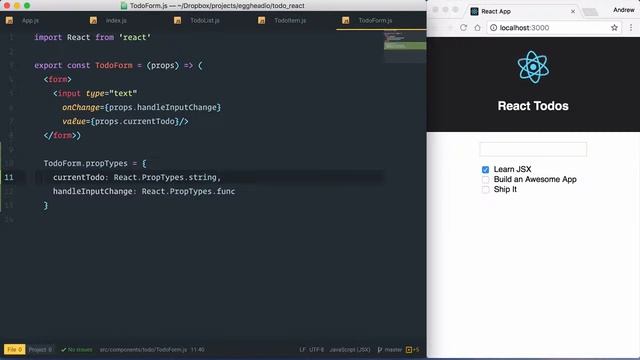This screenshot has height=360, width=640.
Task: Click the React App tab favicon
Action: tap(474, 11)
